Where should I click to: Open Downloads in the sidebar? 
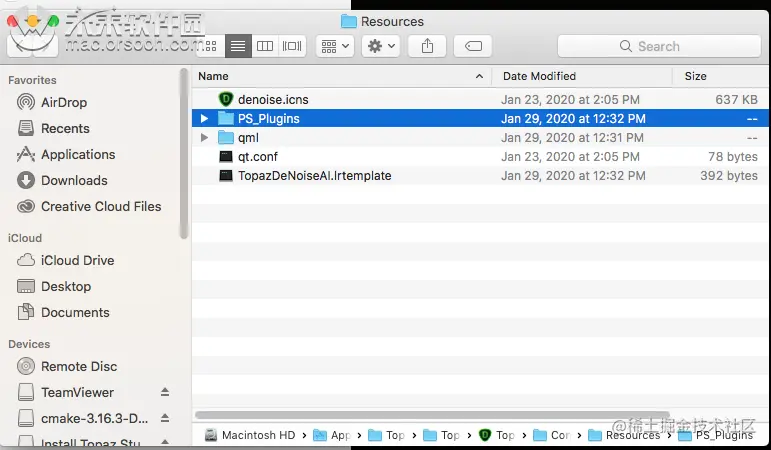(x=74, y=180)
